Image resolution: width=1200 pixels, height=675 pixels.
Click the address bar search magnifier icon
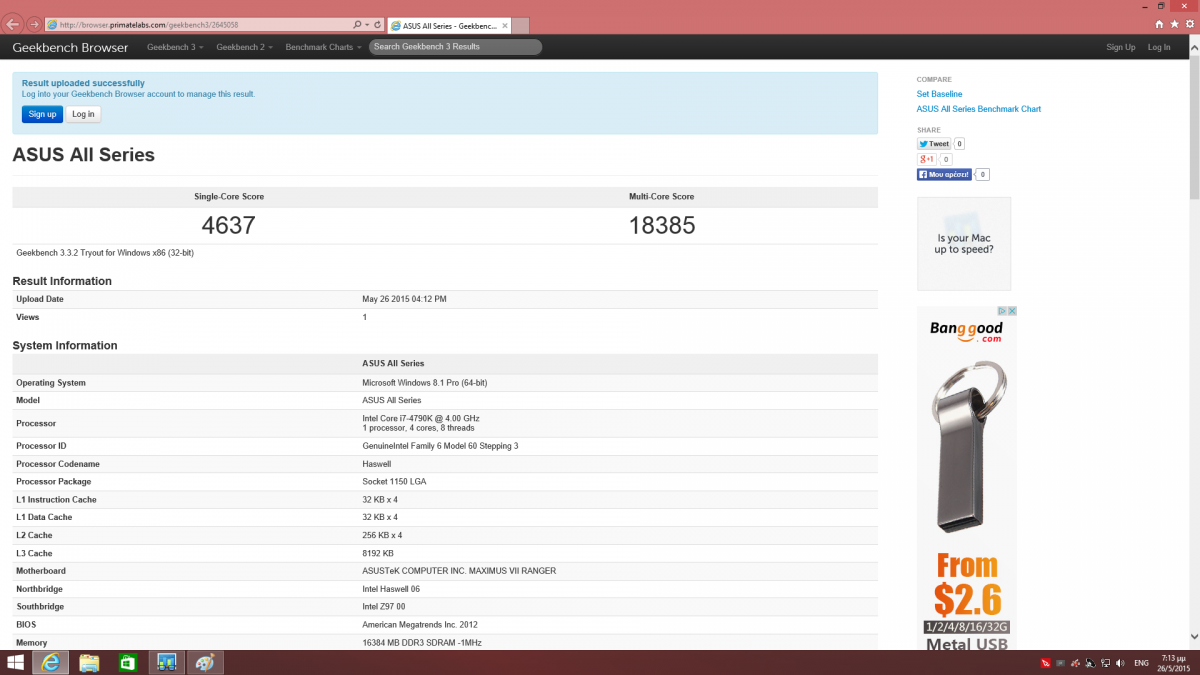pos(357,24)
